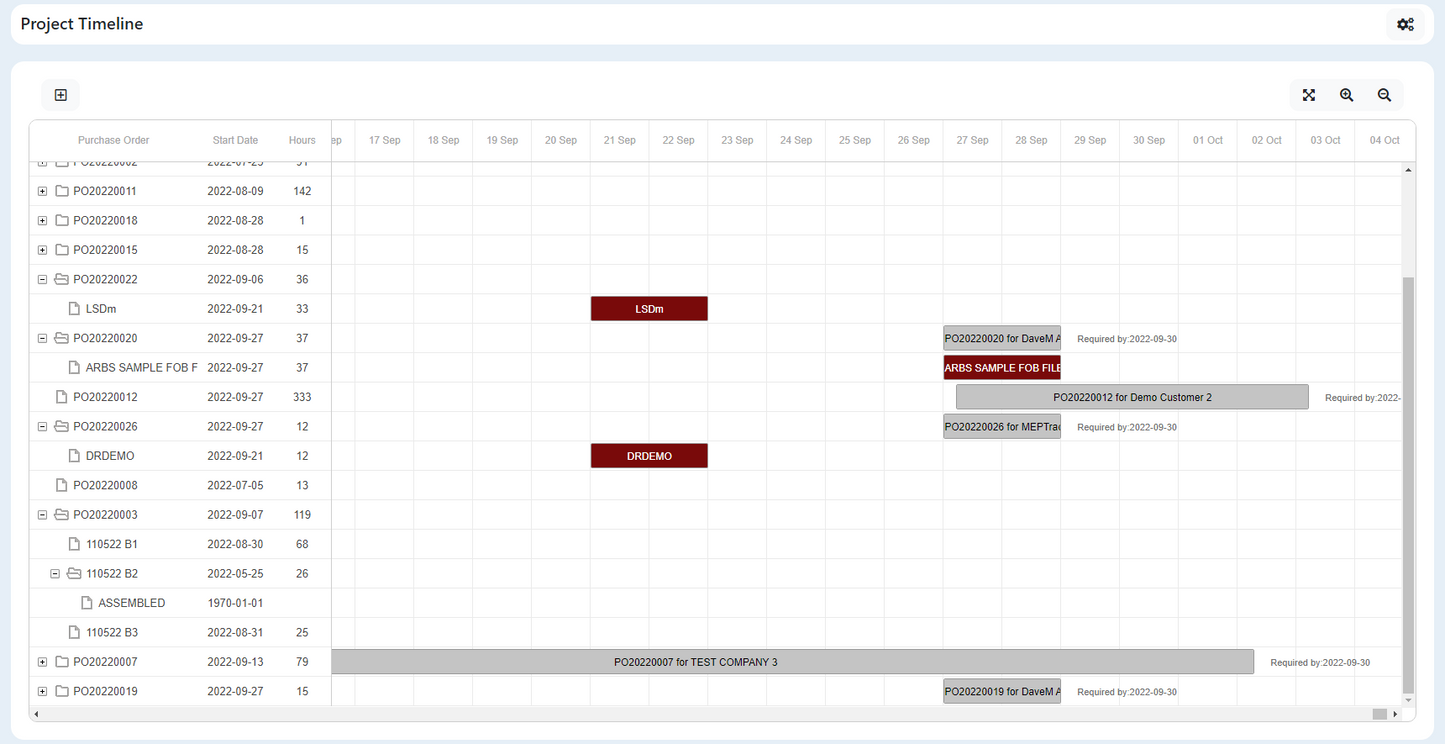Select the document icon beside DRDEMO

[x=74, y=455]
